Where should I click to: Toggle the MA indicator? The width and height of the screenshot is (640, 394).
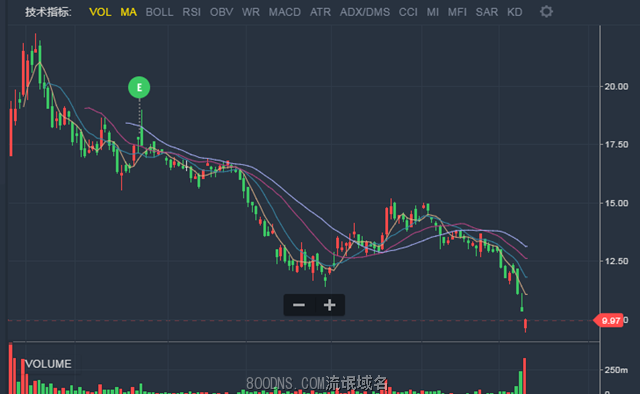(x=129, y=12)
